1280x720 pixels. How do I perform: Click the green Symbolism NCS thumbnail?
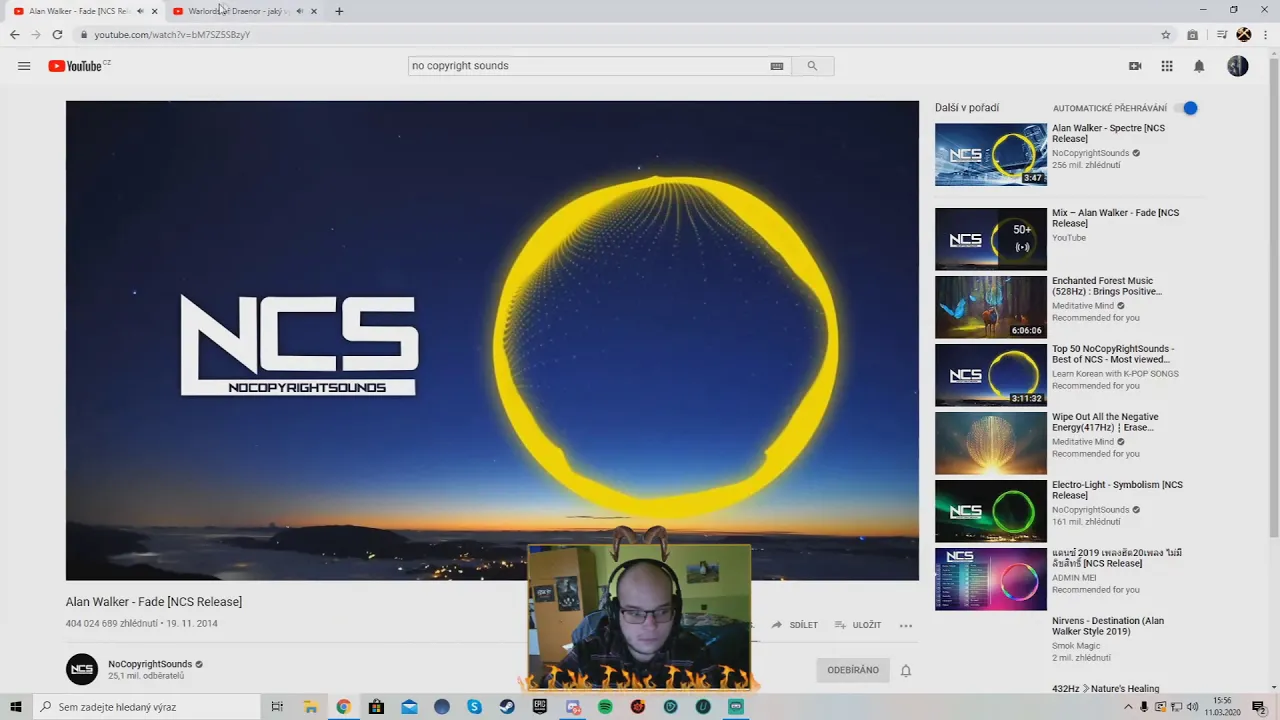[x=991, y=511]
